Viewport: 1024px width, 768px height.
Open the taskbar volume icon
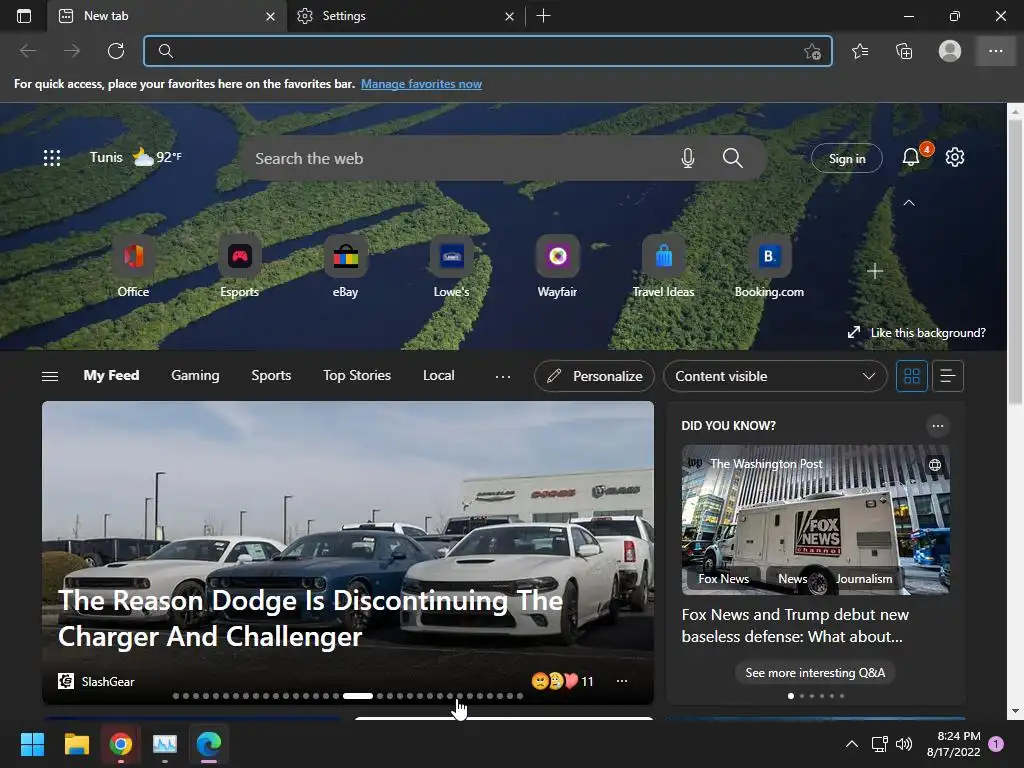(x=904, y=744)
